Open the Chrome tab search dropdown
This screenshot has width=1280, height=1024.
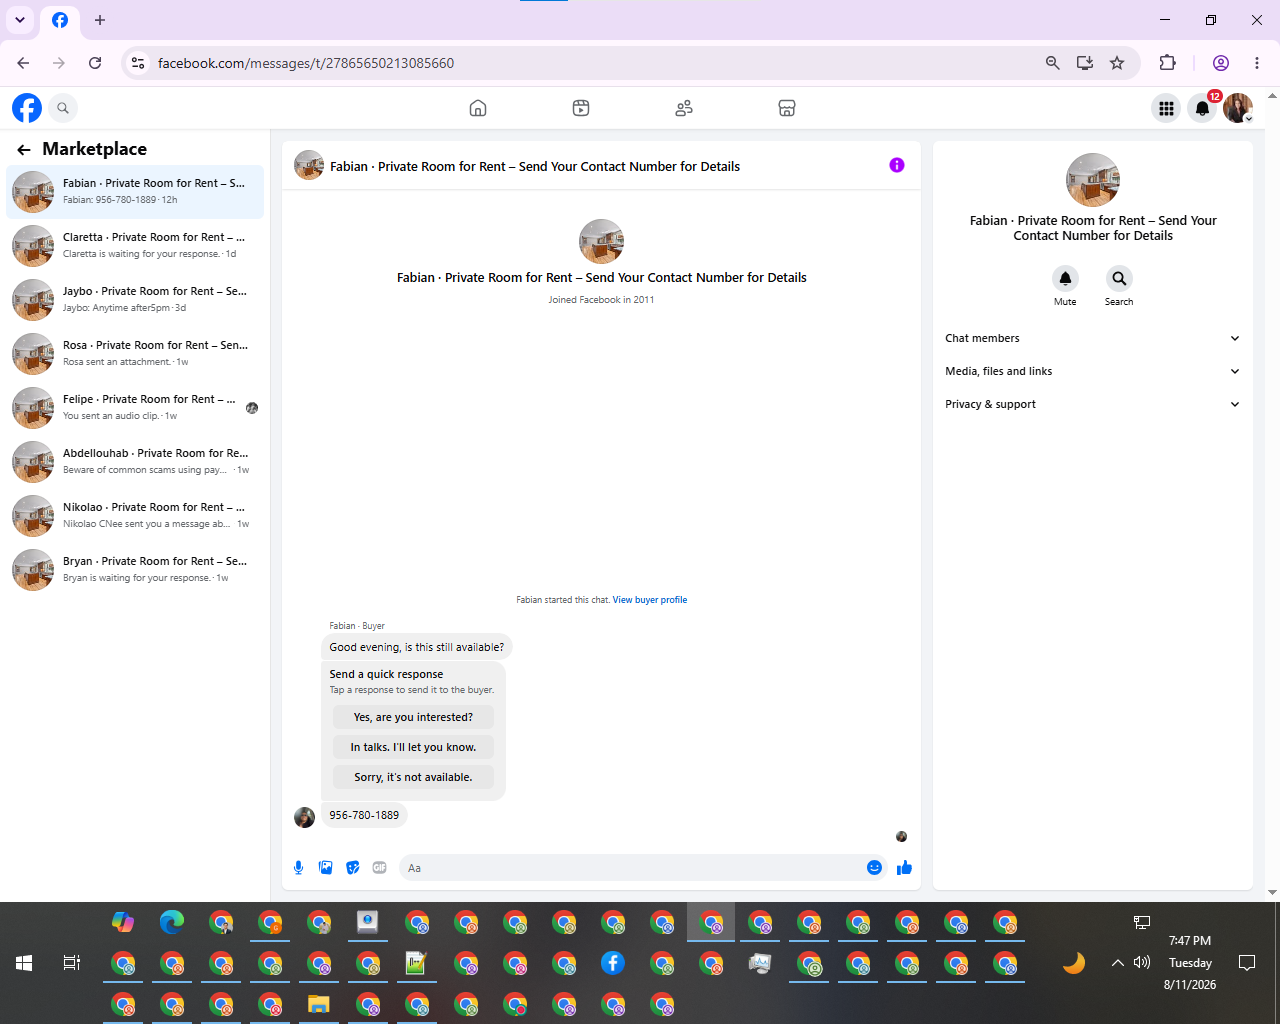pyautogui.click(x=20, y=20)
